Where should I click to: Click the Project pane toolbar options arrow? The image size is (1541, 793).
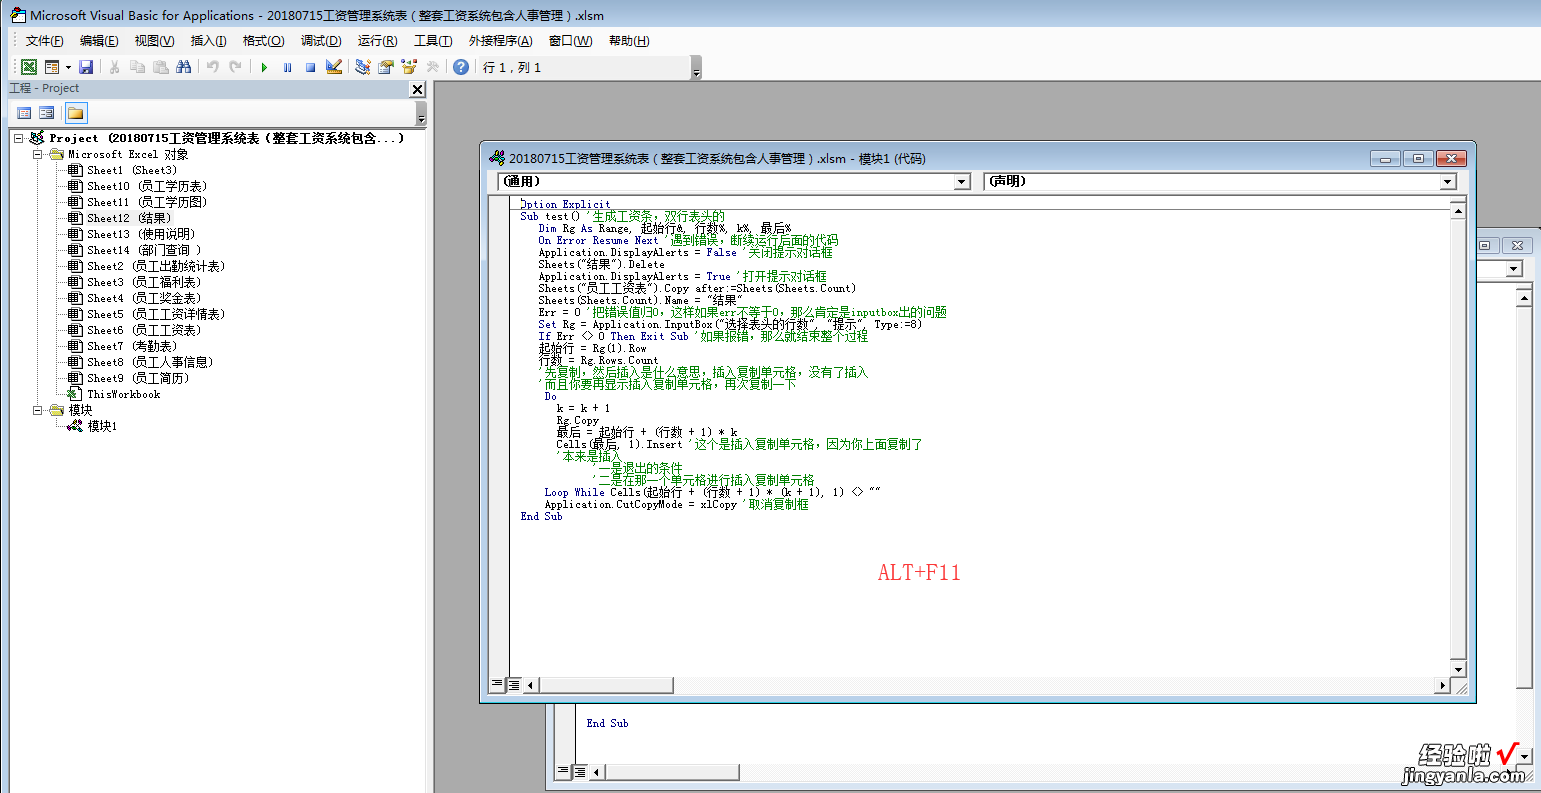(421, 114)
